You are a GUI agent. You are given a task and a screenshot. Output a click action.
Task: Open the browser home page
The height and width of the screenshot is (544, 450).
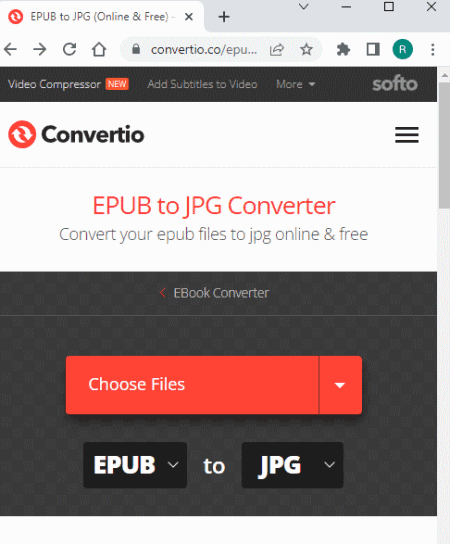point(99,49)
